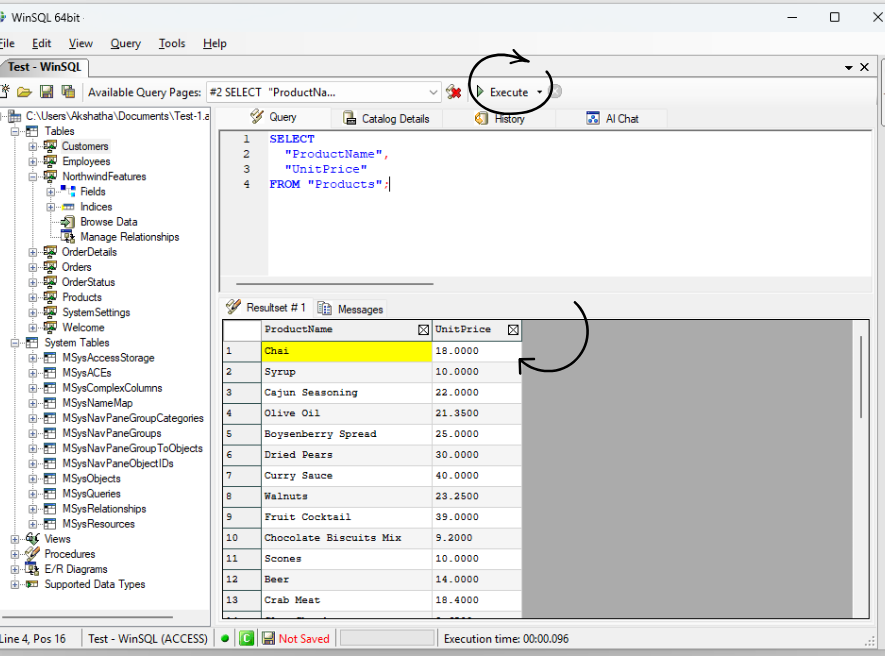885x656 pixels.
Task: Switch to the Messages tab
Action: pyautogui.click(x=351, y=309)
